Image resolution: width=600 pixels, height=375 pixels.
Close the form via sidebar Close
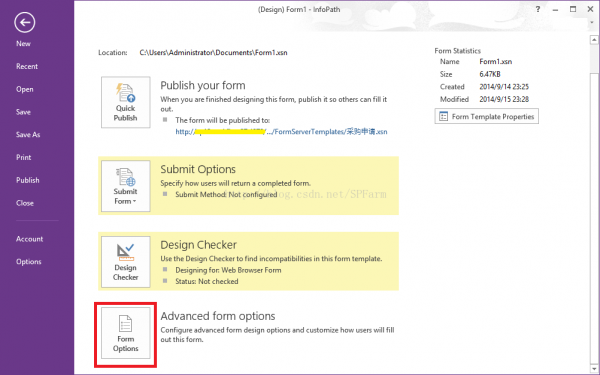(25, 203)
